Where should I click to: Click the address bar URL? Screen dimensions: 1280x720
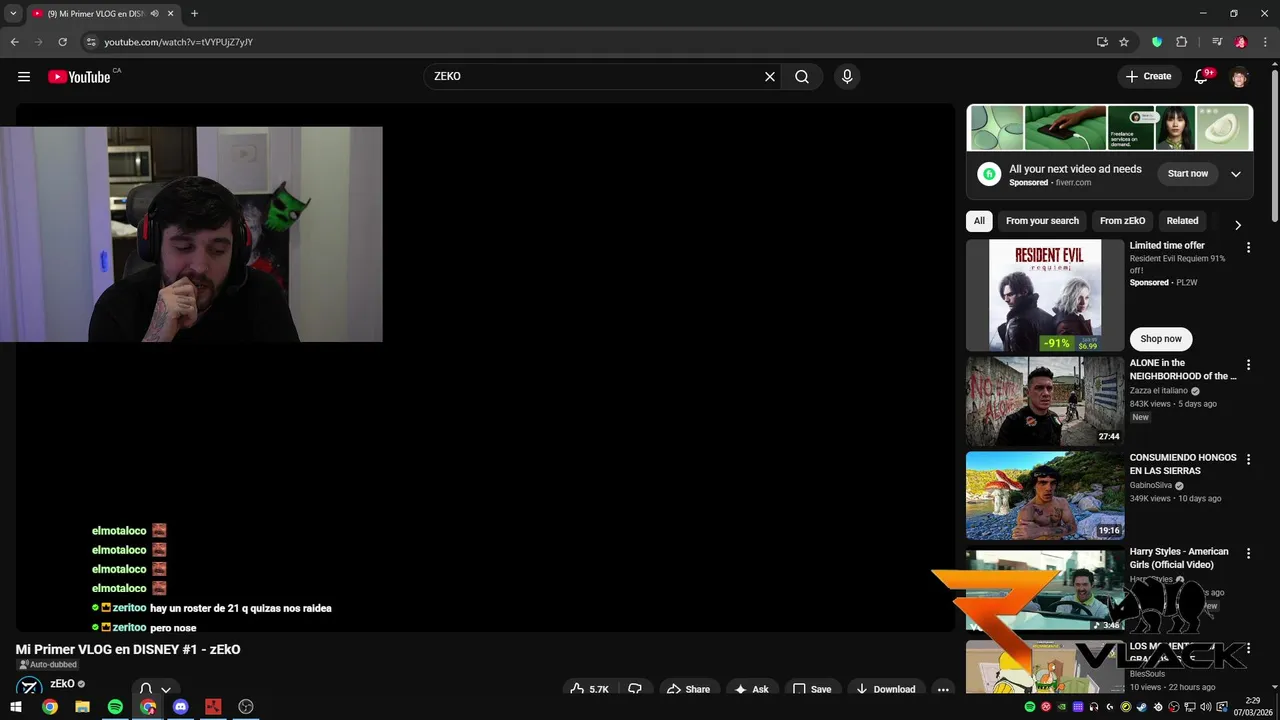point(179,42)
